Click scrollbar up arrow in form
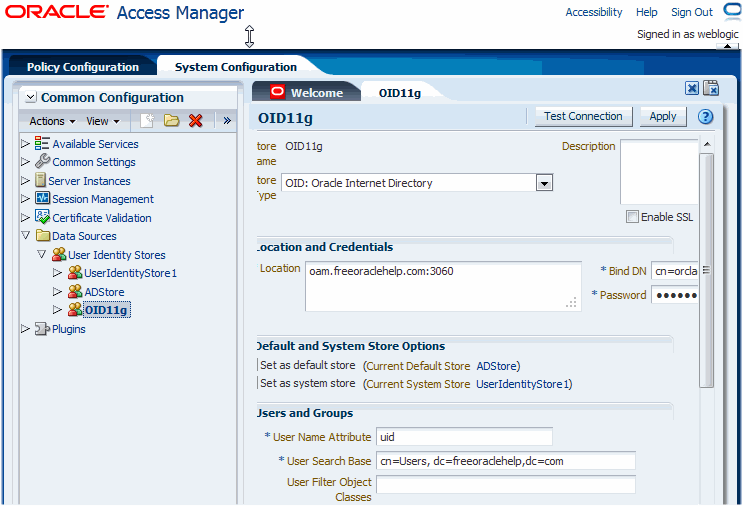Image resolution: width=743 pixels, height=506 pixels. [707, 144]
